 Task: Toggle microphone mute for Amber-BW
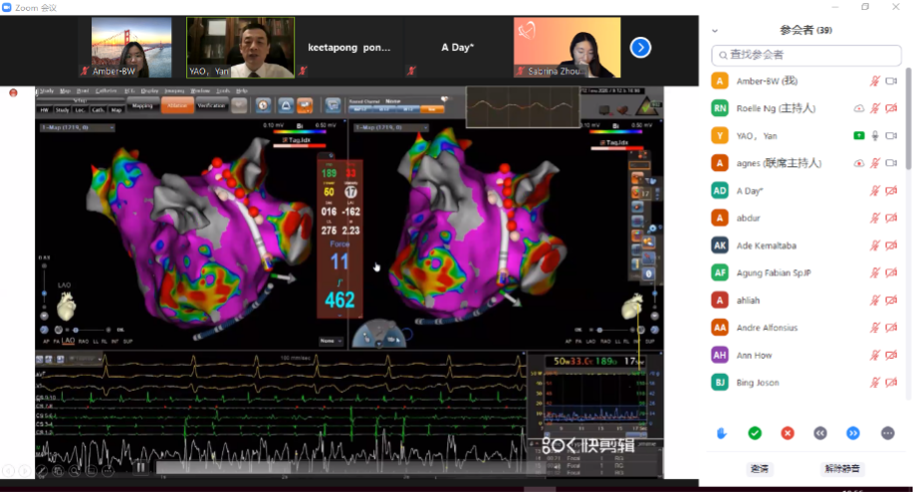874,81
